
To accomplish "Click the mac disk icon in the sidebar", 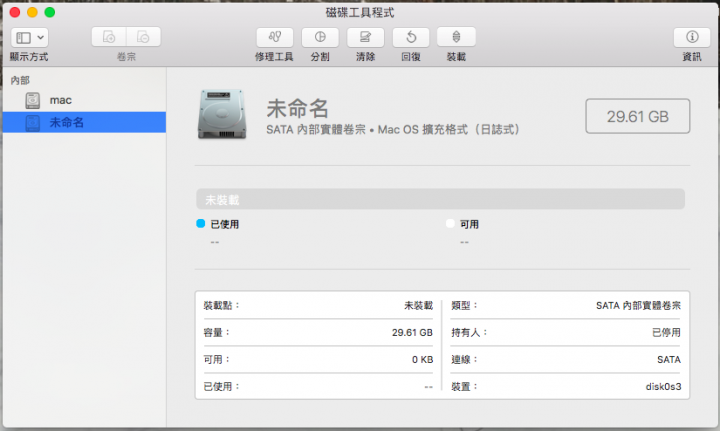I will (33, 101).
